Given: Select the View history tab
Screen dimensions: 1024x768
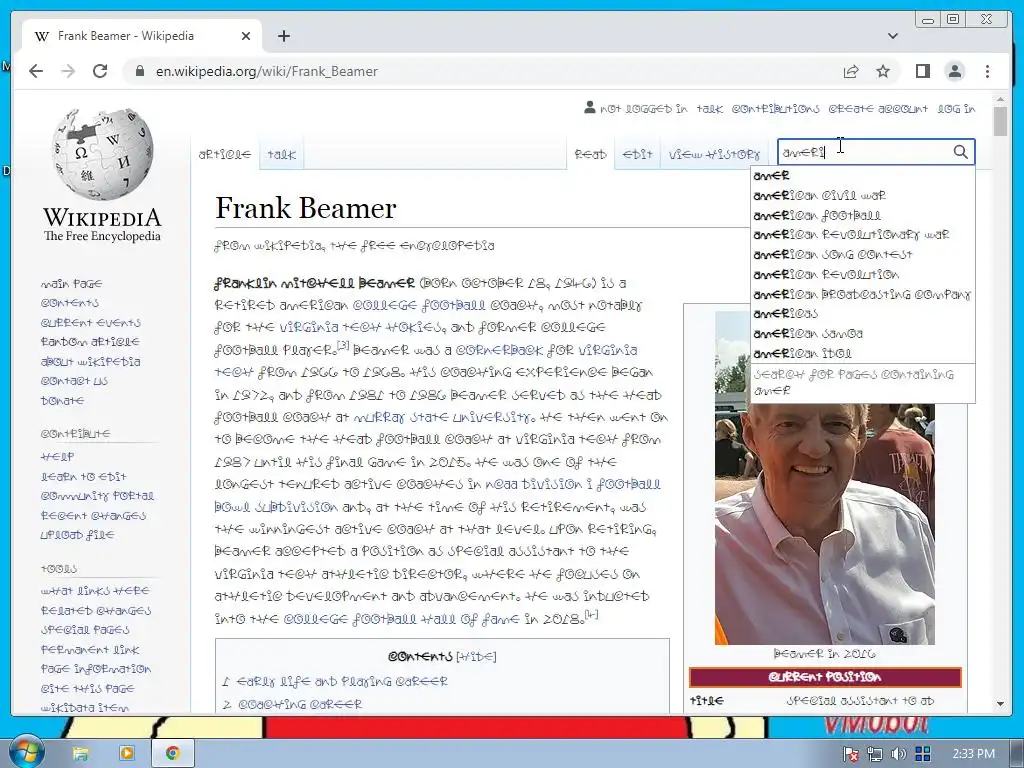Looking at the screenshot, I should [x=714, y=155].
